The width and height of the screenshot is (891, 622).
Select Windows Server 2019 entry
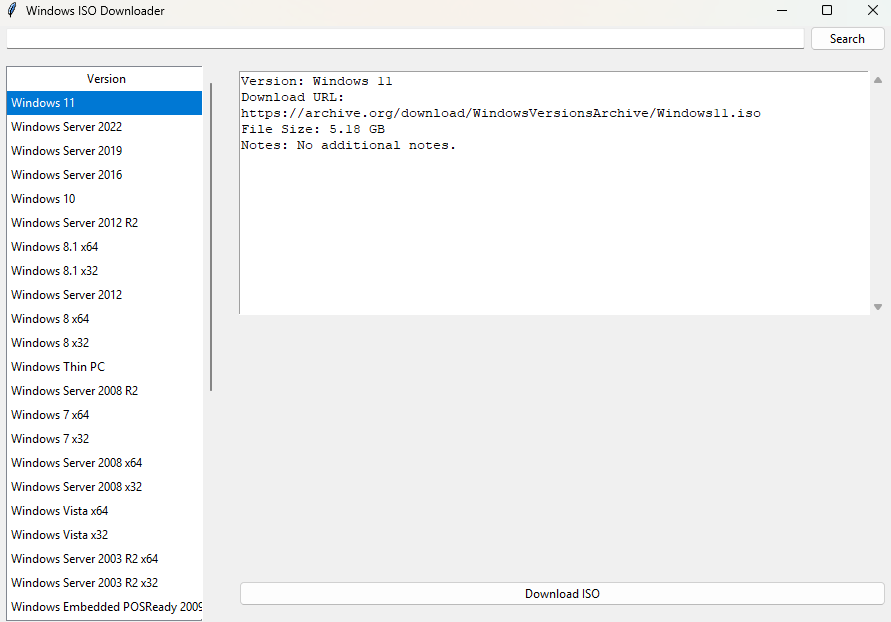(x=105, y=151)
